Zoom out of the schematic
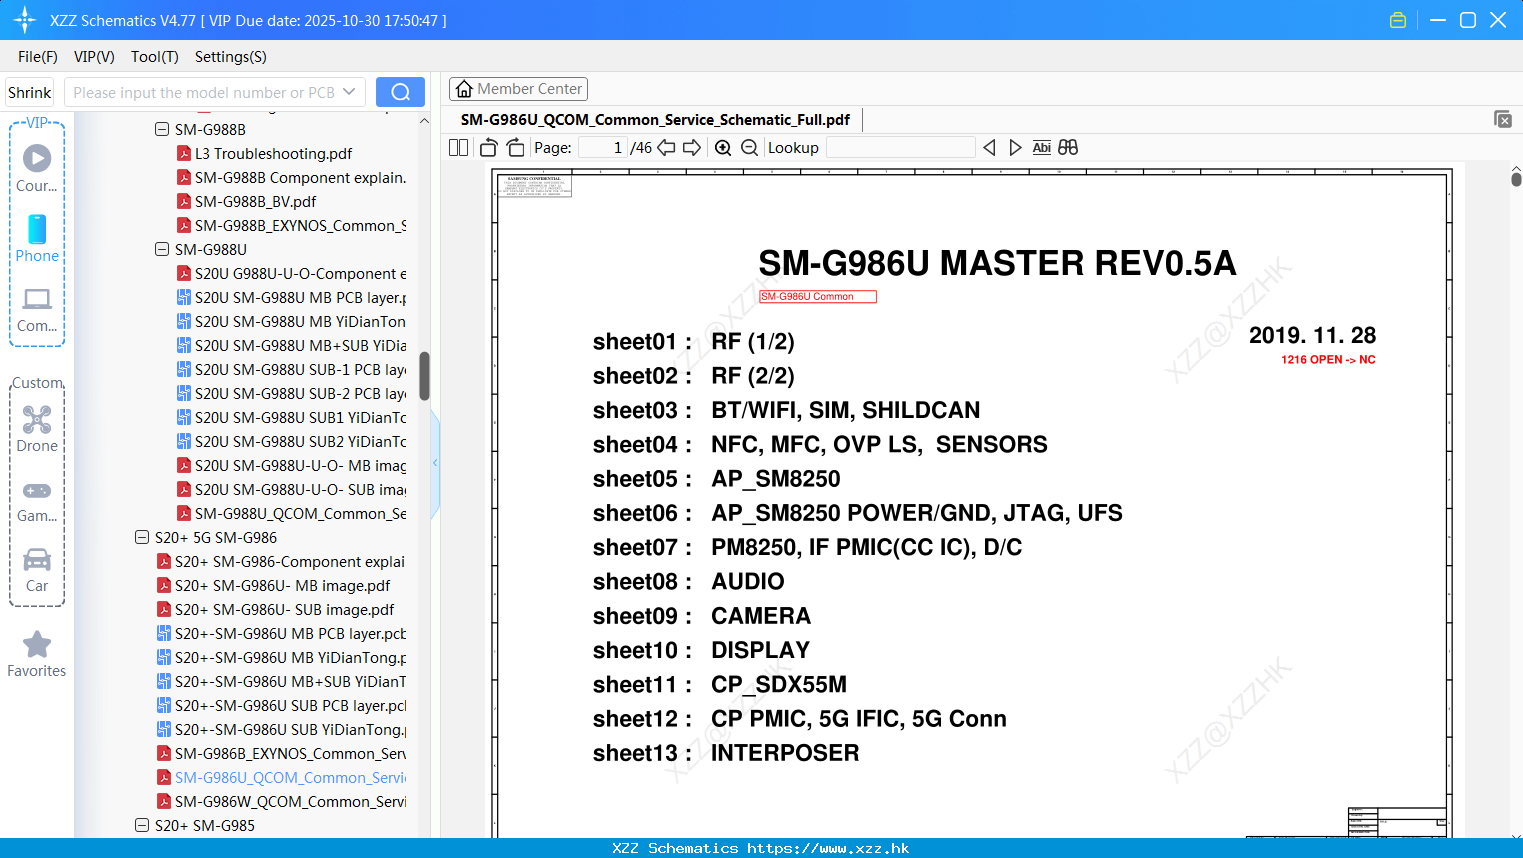Viewport: 1523px width, 858px height. coord(749,148)
